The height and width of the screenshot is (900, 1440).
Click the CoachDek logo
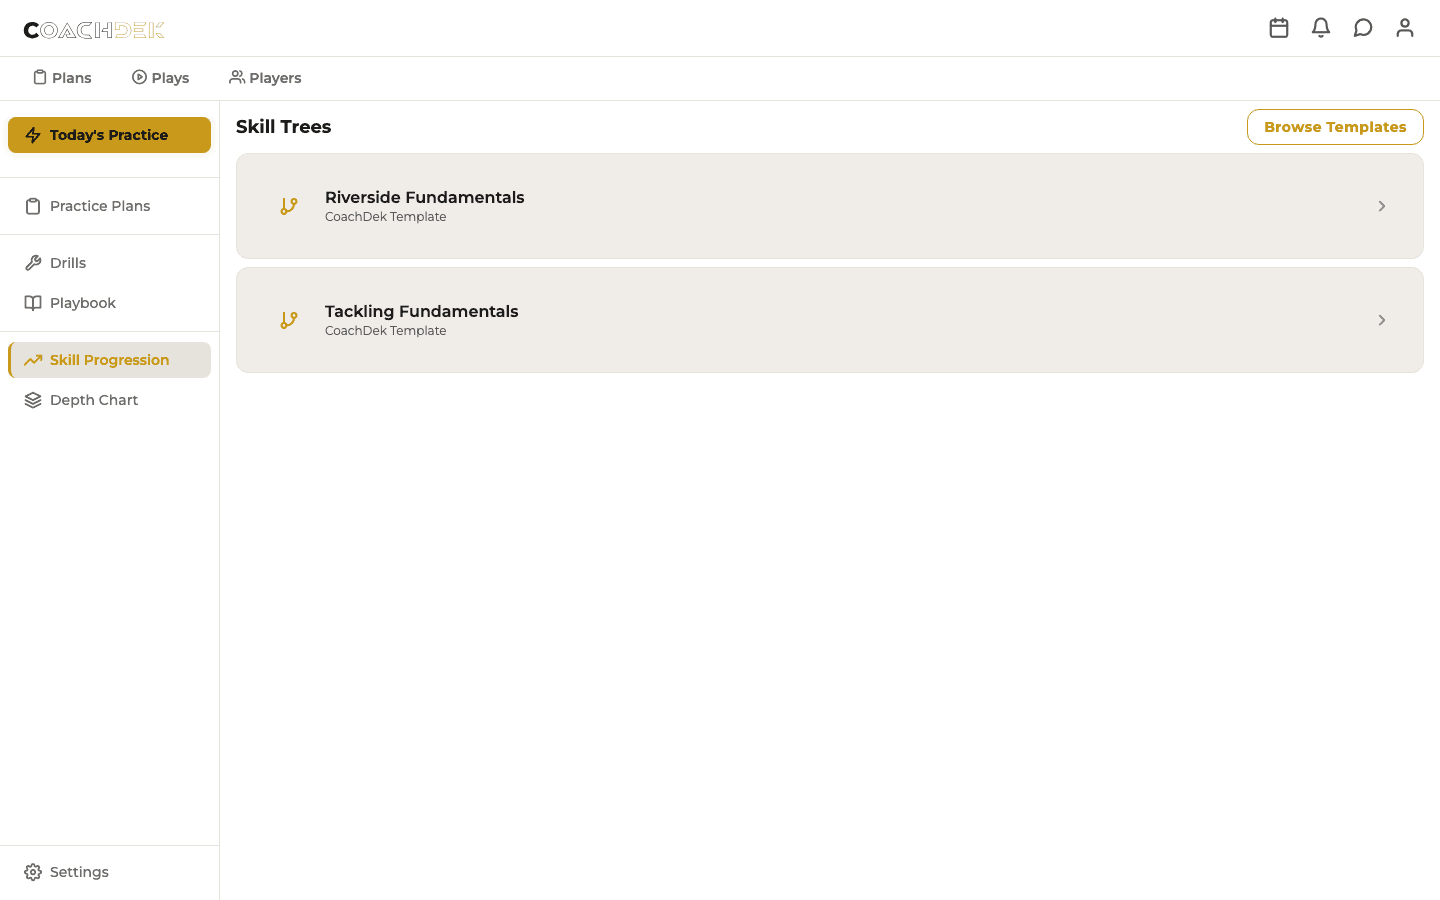click(x=92, y=29)
